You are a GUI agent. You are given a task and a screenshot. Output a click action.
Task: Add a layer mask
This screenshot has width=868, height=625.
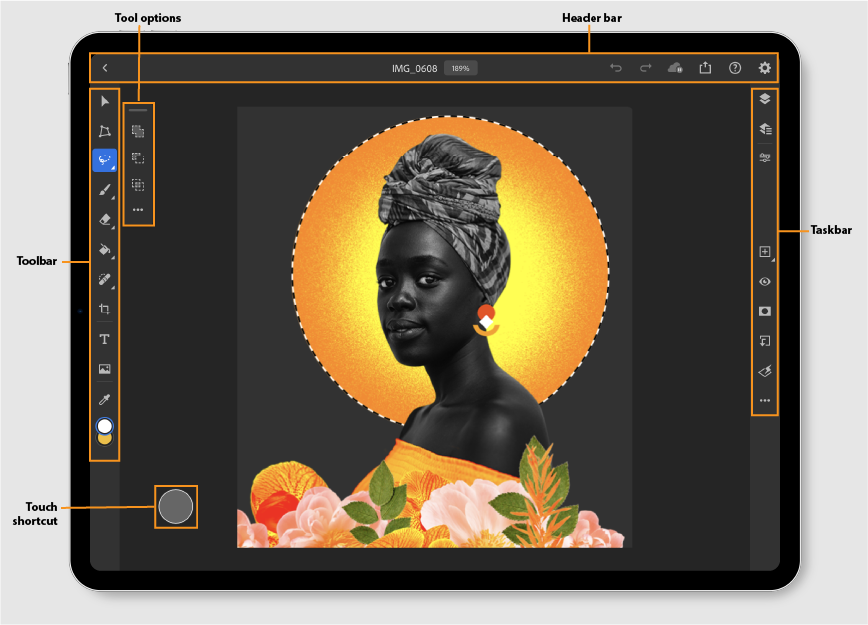pos(764,311)
